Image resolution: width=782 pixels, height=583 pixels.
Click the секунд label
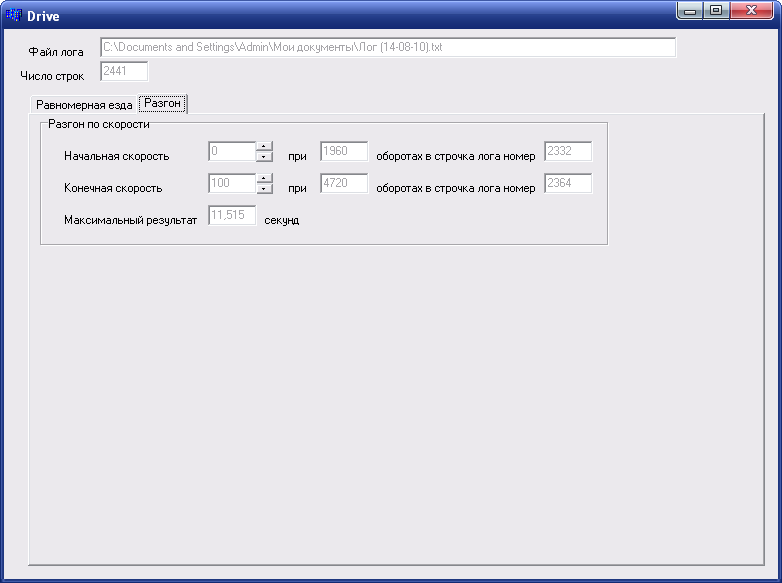[282, 220]
